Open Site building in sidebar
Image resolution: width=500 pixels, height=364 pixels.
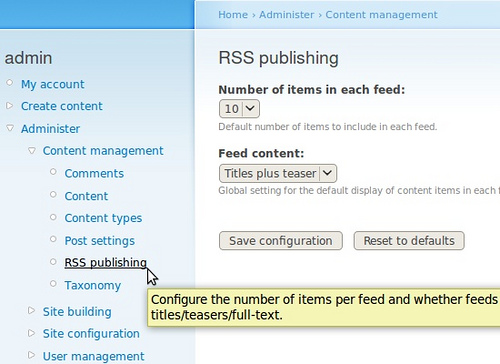77,312
